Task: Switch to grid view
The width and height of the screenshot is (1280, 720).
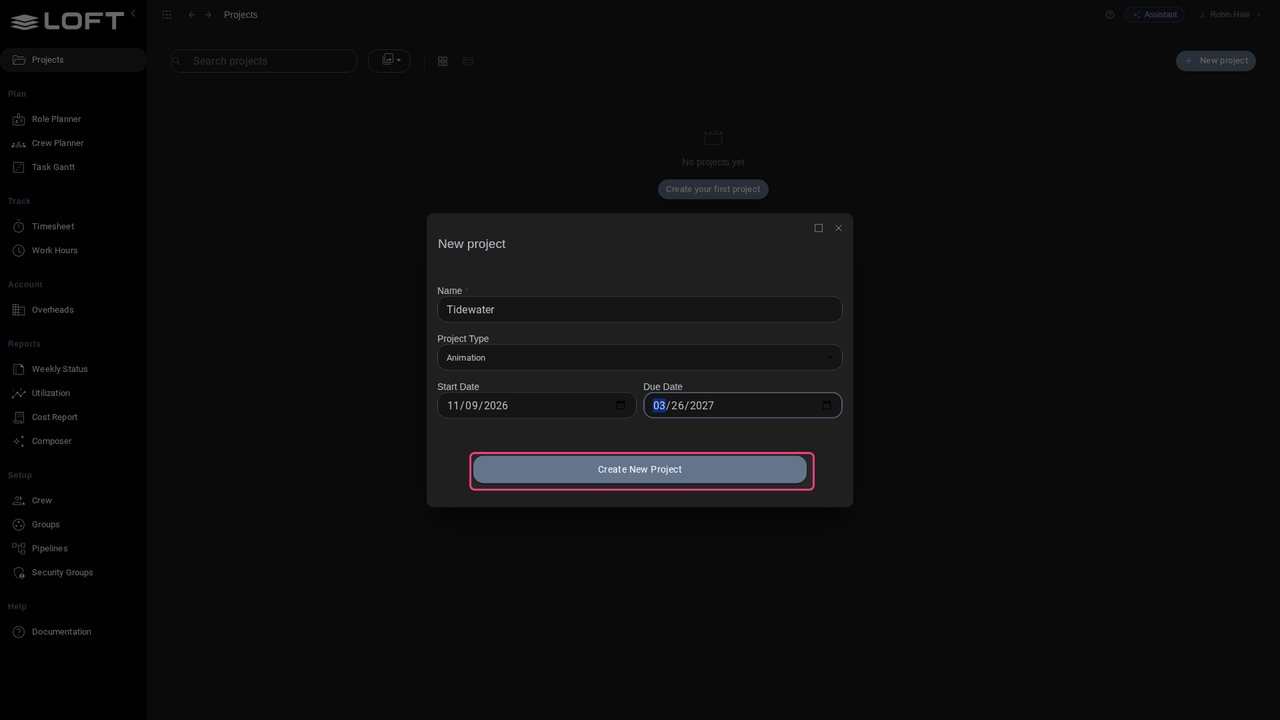Action: [x=442, y=61]
